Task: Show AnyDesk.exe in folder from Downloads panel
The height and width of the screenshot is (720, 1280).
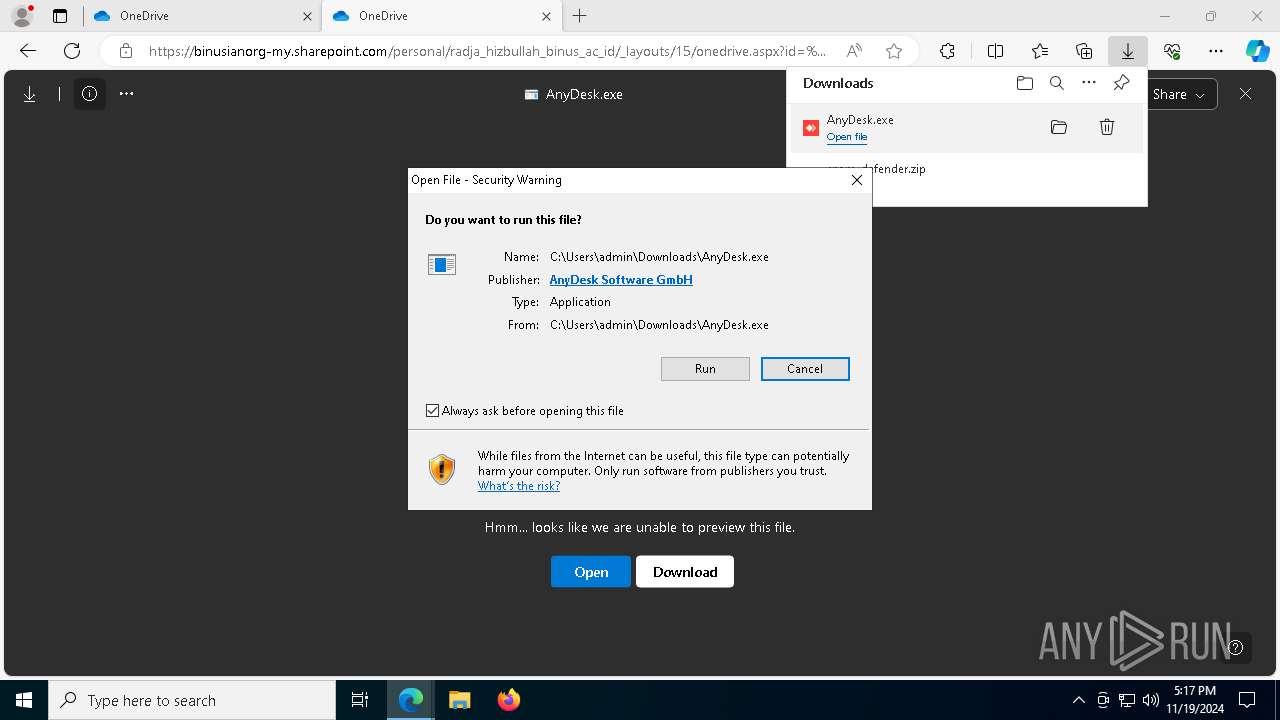Action: [x=1059, y=127]
